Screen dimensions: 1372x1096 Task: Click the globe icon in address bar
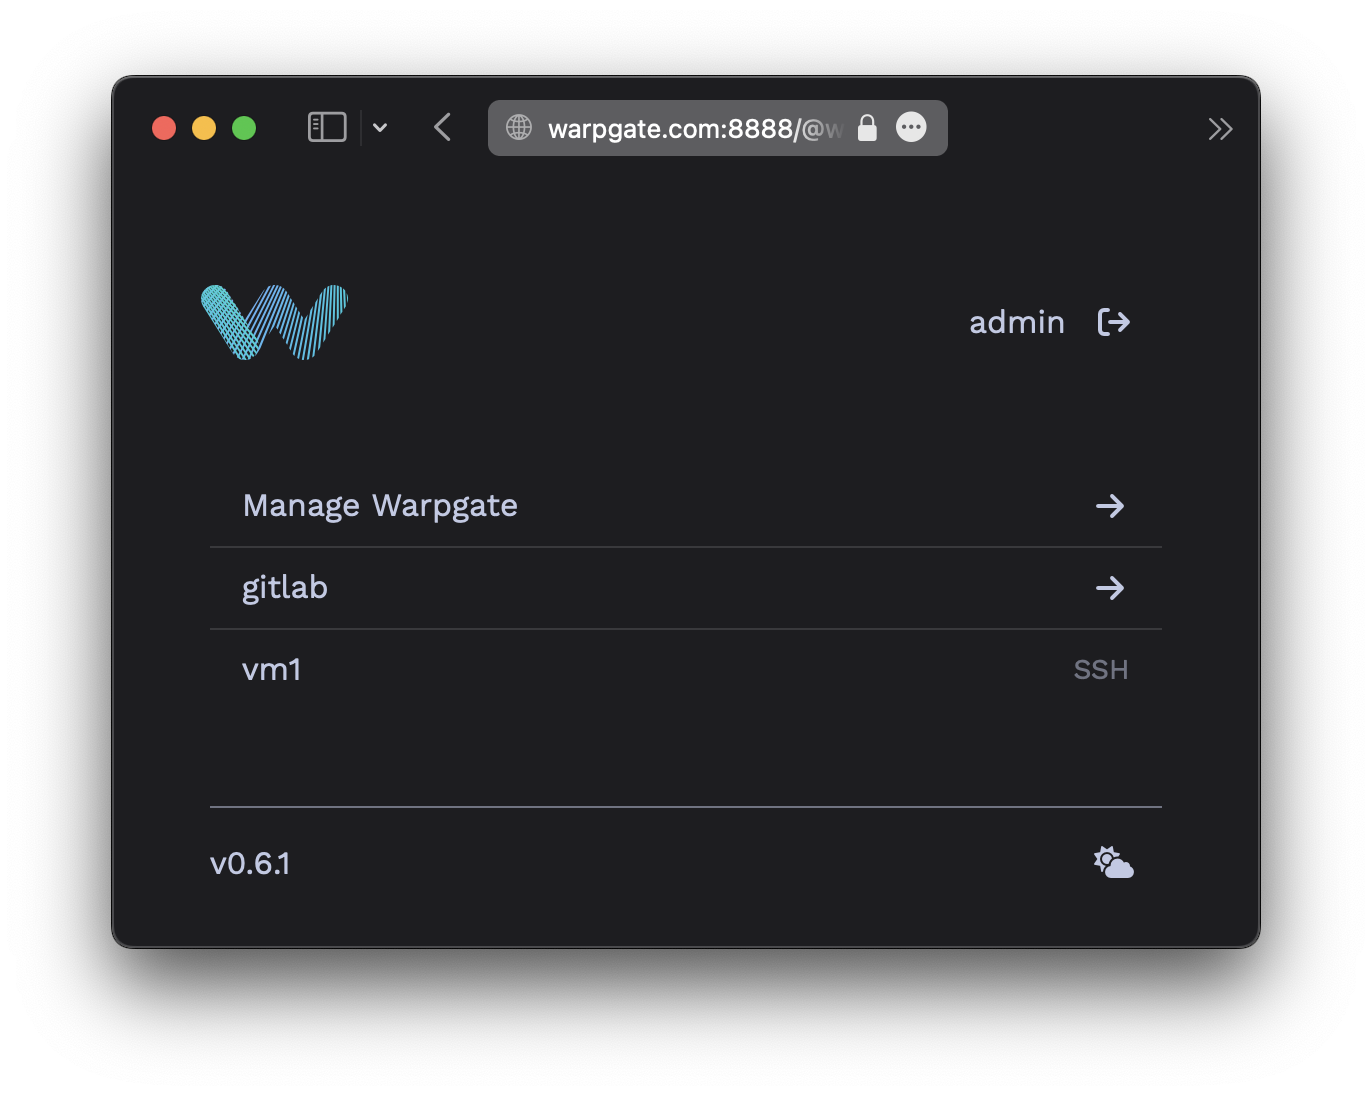(x=519, y=127)
